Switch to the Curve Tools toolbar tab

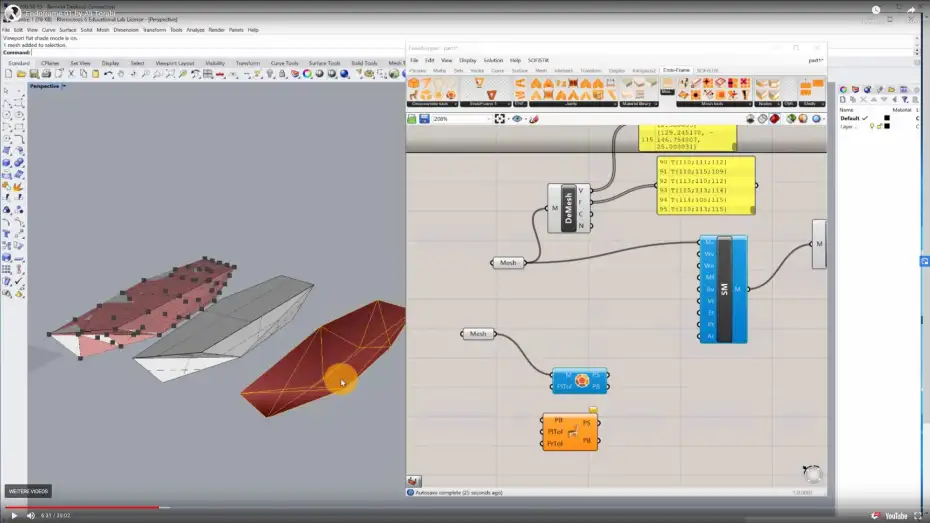pos(284,63)
